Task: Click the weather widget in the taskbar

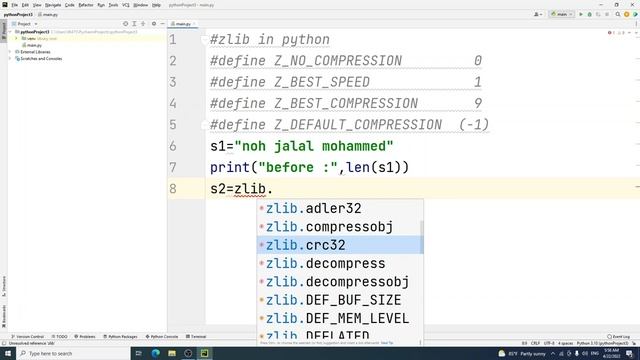Action: (522, 353)
